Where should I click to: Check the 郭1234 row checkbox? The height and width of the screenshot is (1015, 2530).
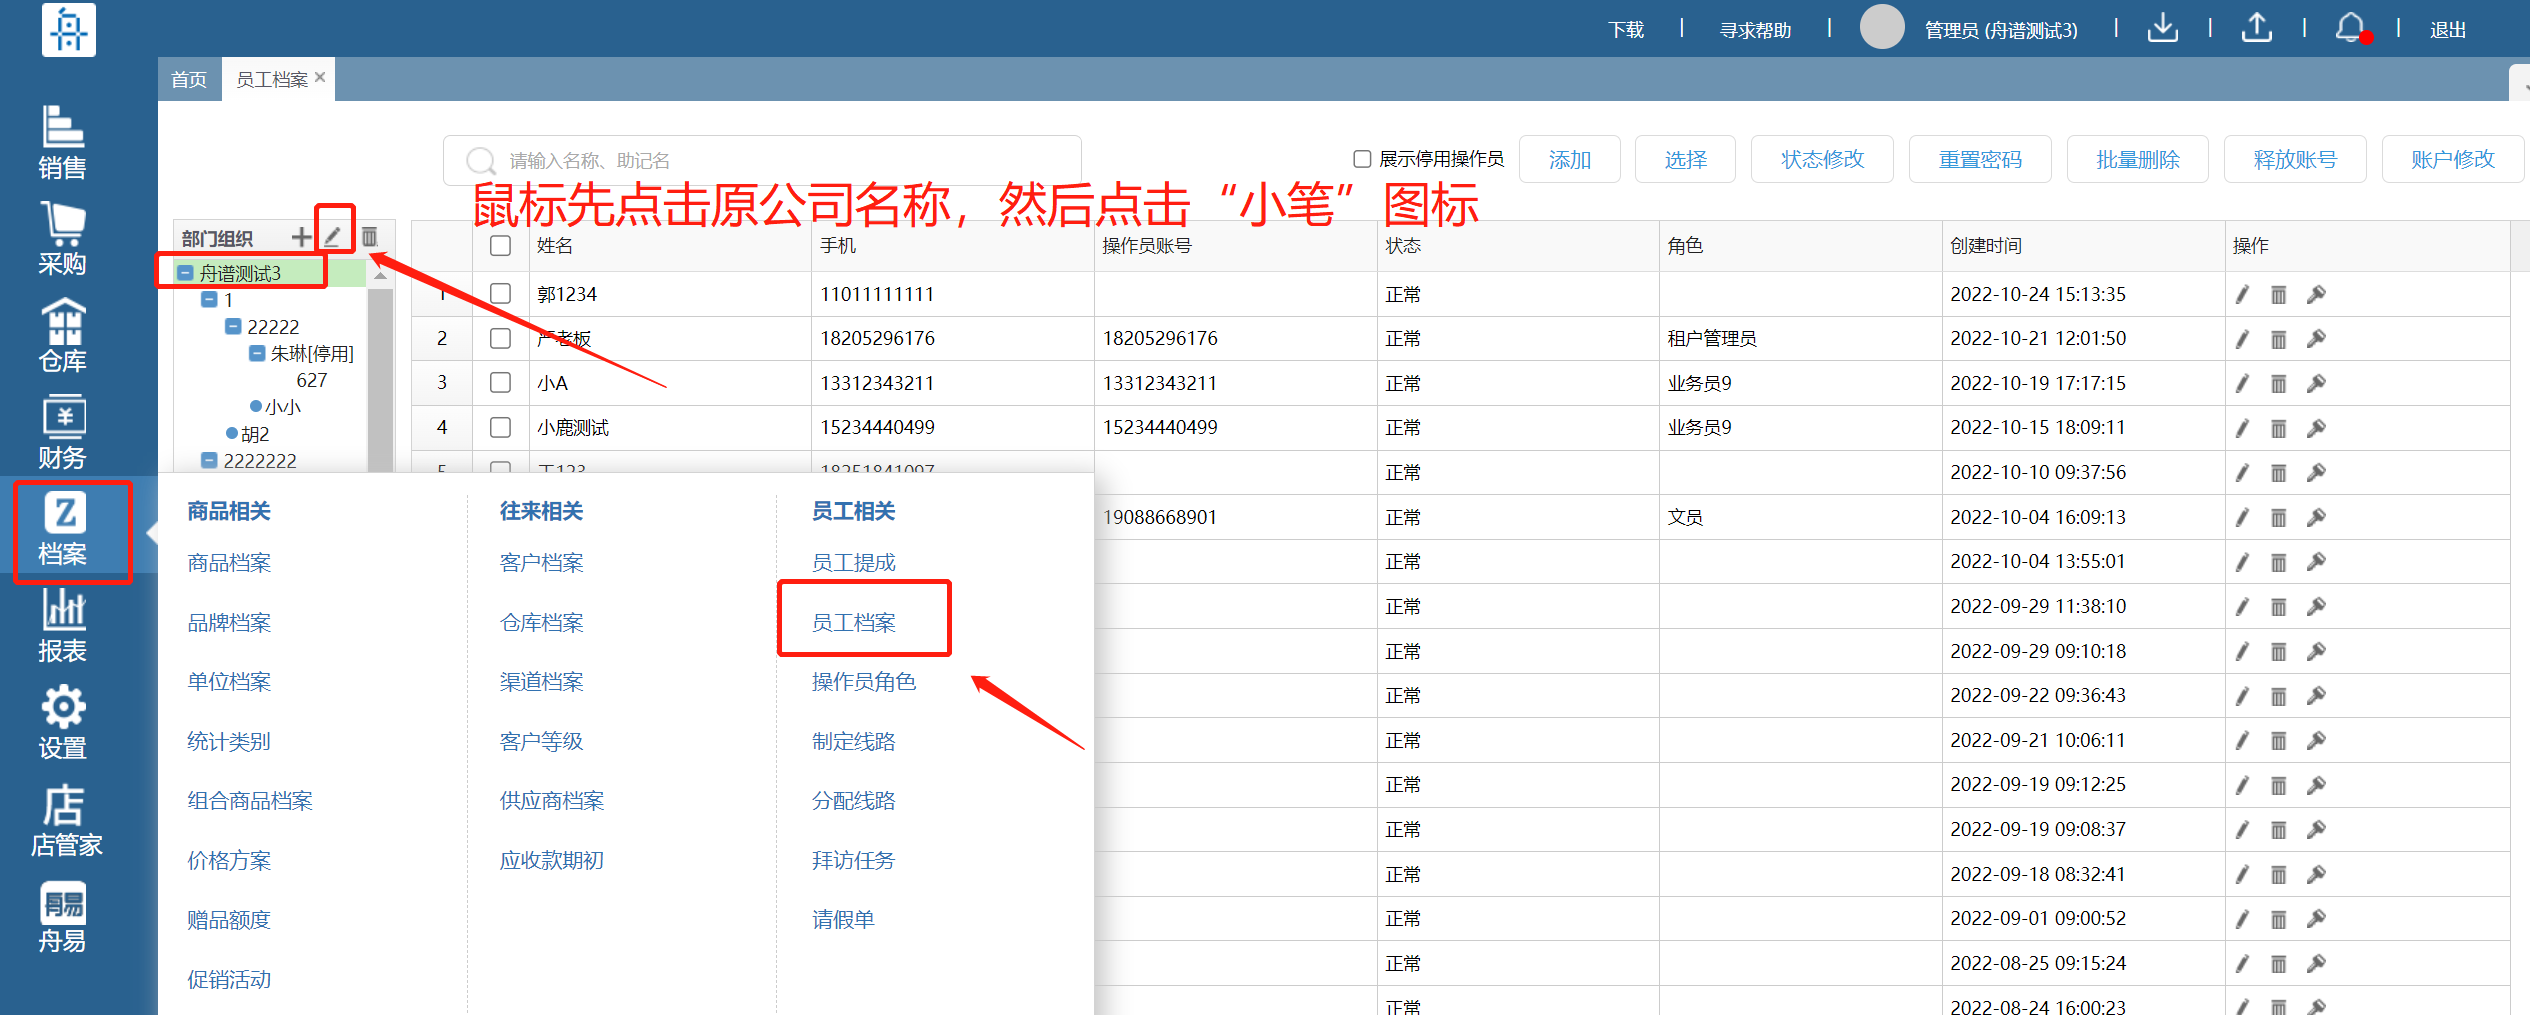tap(501, 294)
